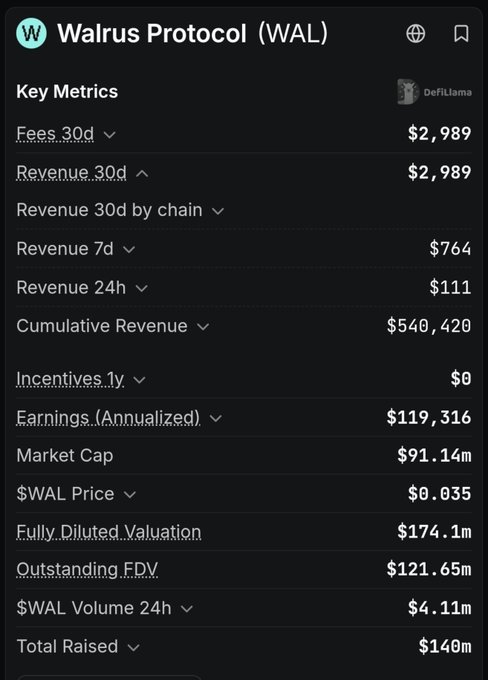Expand the Incentives 1y row

(x=139, y=380)
